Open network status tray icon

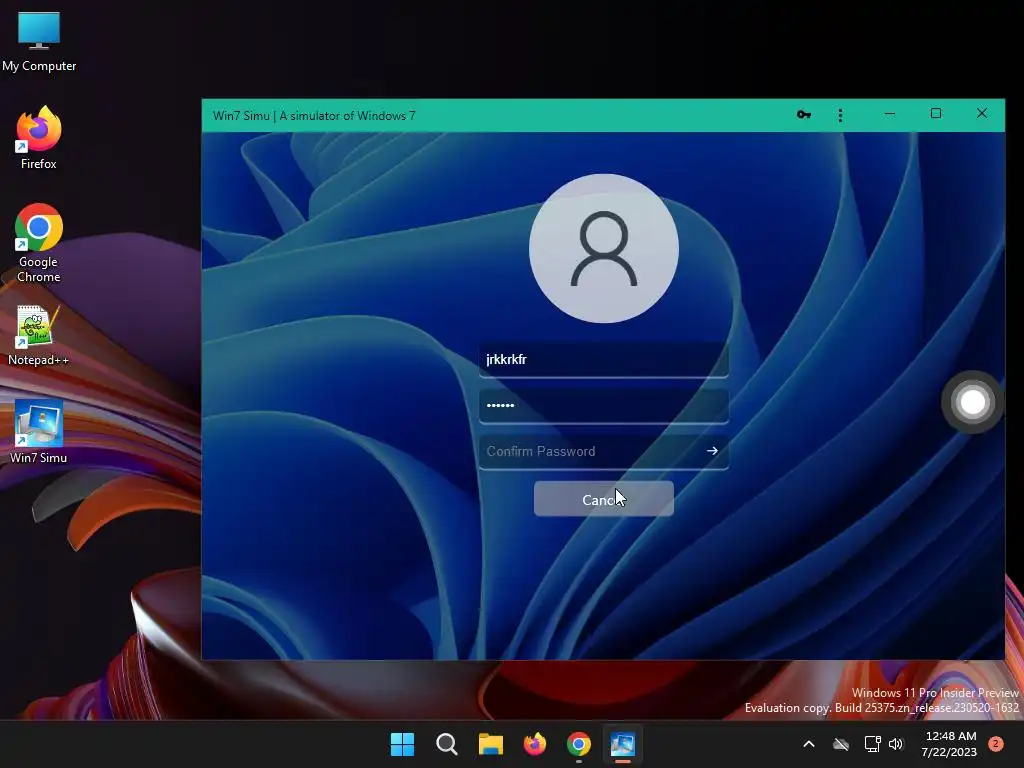pos(872,744)
